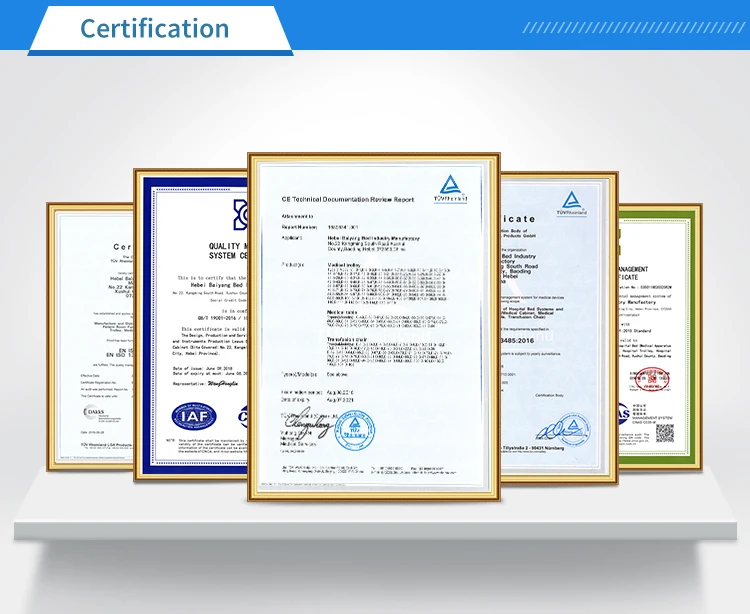Click TÜV Rheinland triangle logo on center report
Screen dimensions: 750x614
[451, 189]
